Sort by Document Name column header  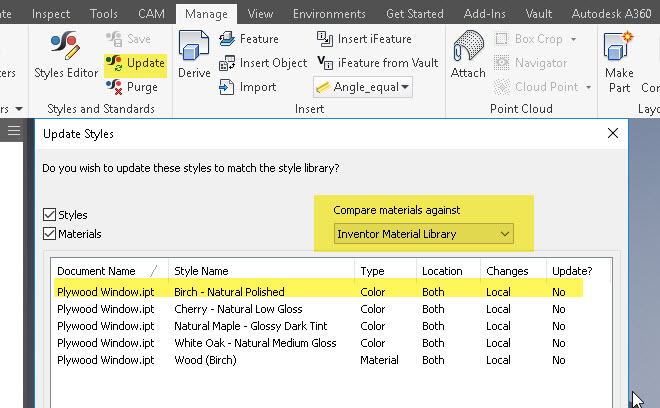(109, 271)
